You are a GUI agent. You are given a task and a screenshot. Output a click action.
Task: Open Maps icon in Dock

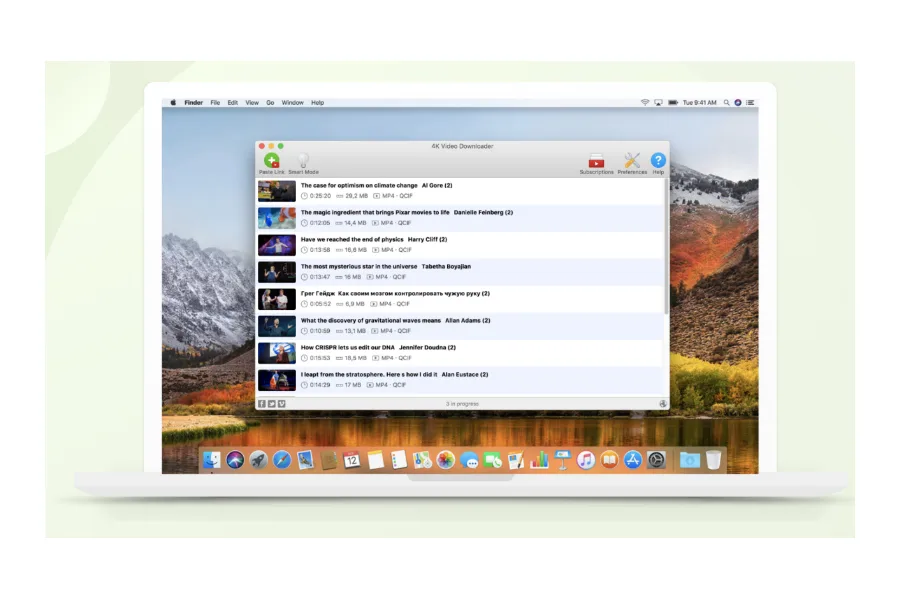[x=422, y=460]
